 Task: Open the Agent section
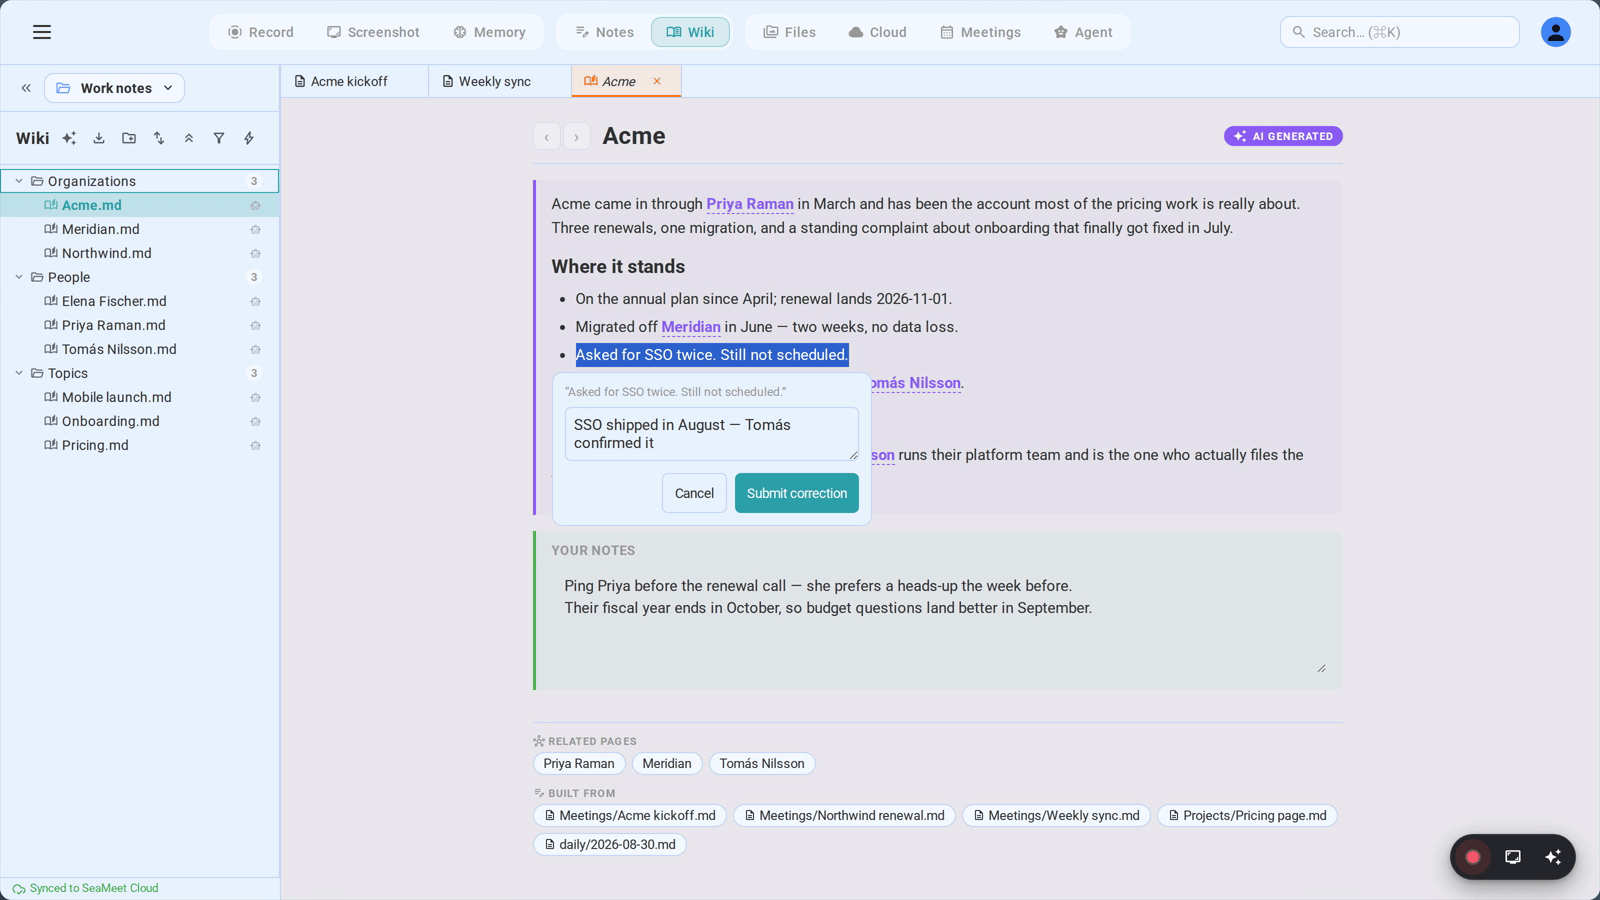1083,32
